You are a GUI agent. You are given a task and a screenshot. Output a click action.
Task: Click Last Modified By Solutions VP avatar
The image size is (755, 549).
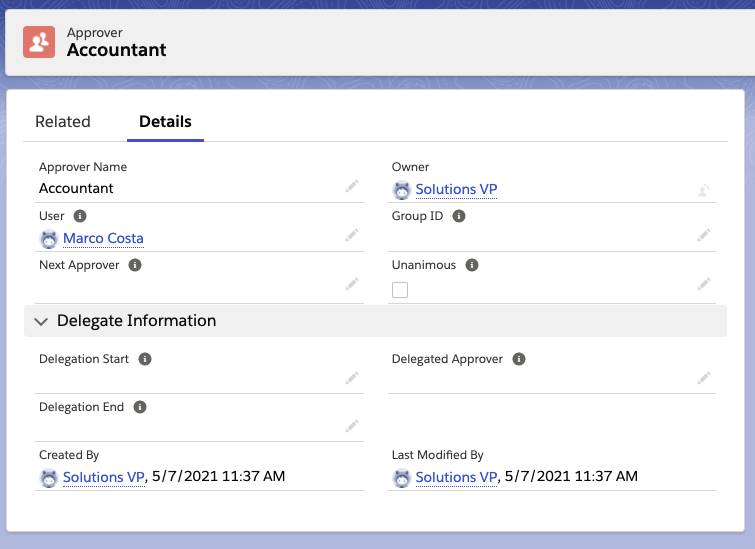pyautogui.click(x=401, y=478)
